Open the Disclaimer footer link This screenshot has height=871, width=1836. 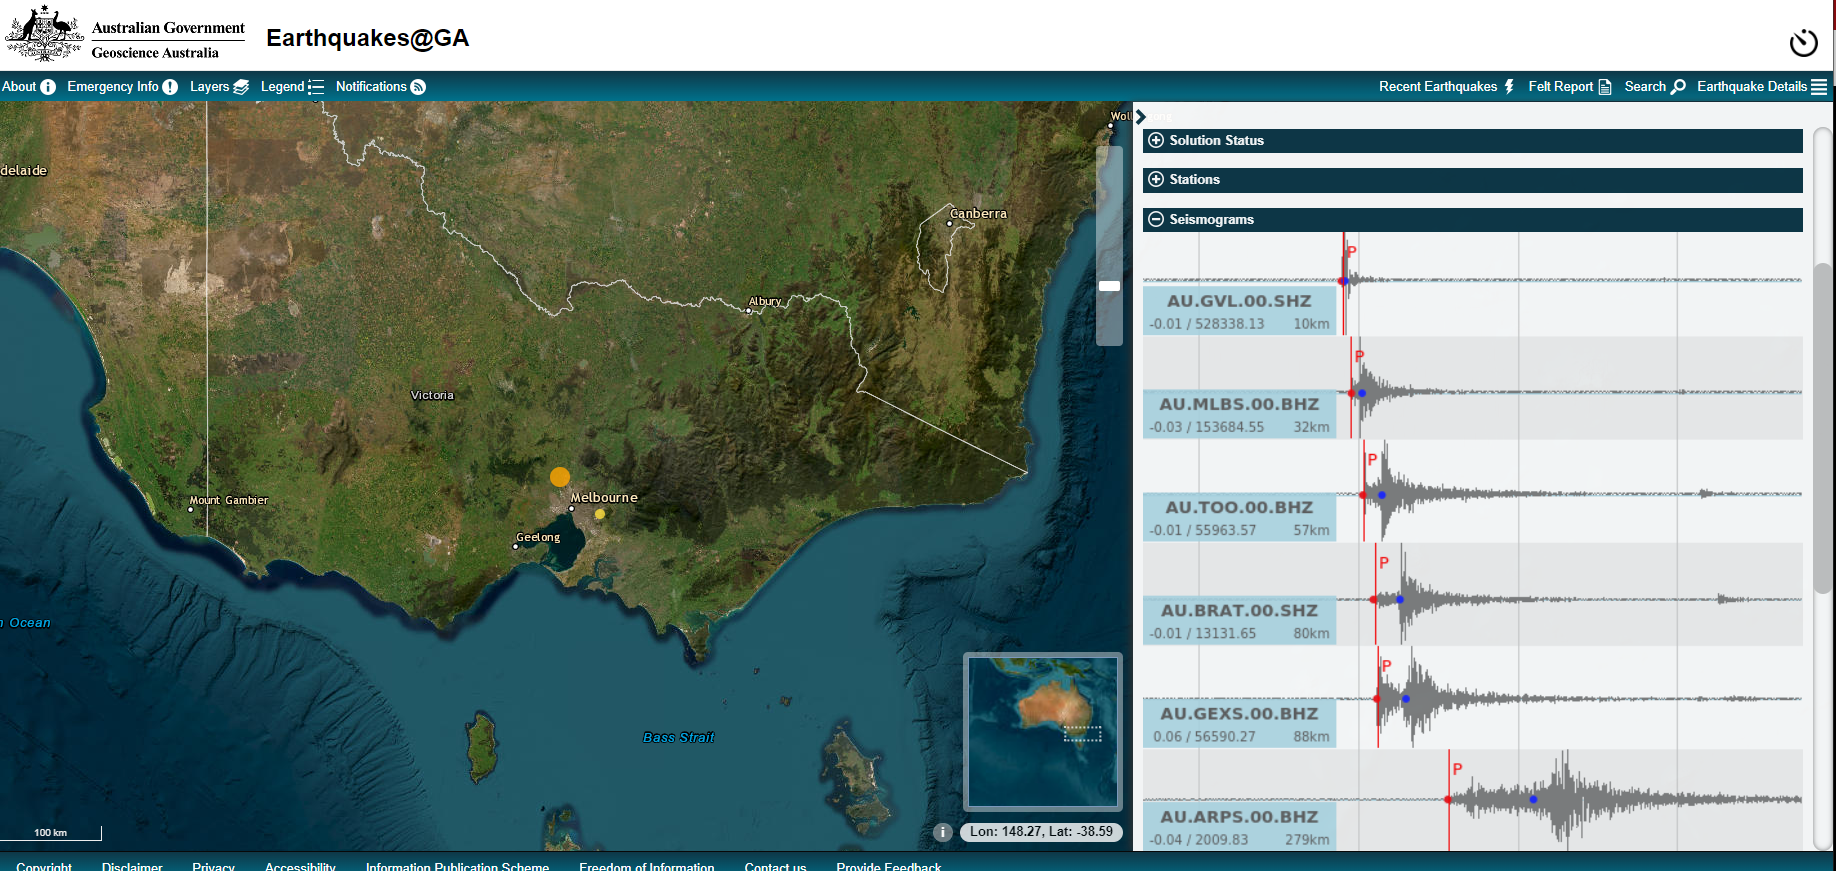click(x=132, y=866)
